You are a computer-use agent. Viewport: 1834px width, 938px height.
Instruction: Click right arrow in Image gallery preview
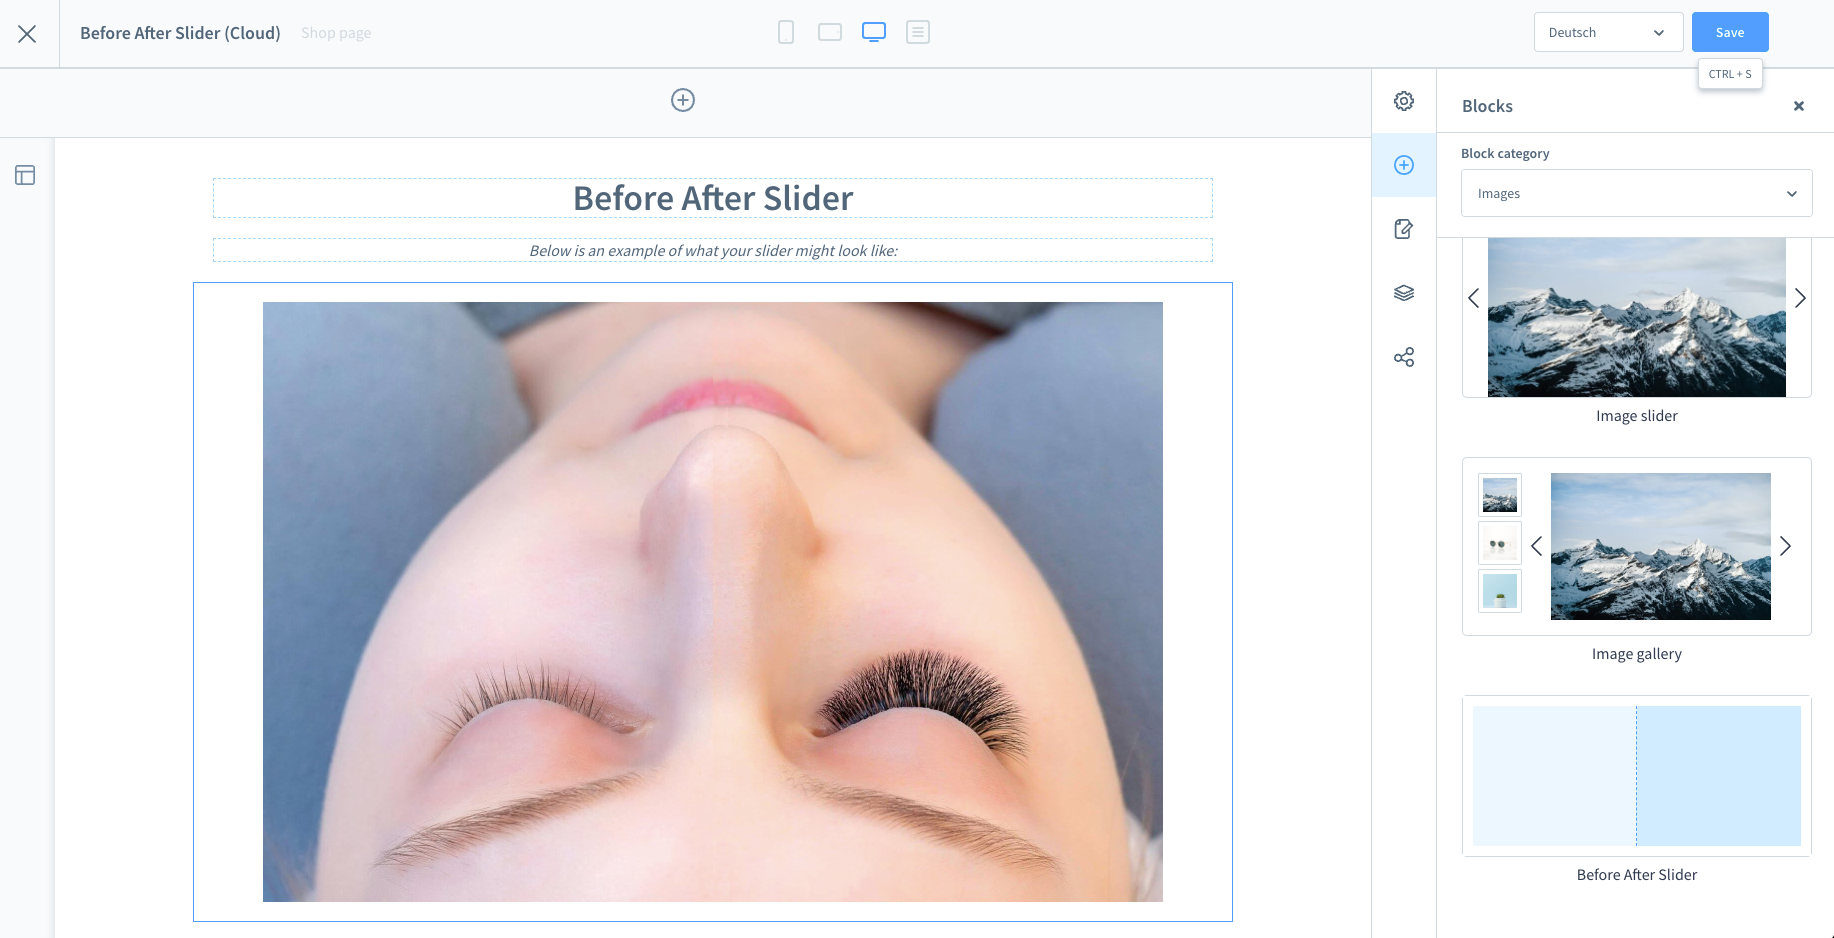pyautogui.click(x=1785, y=546)
